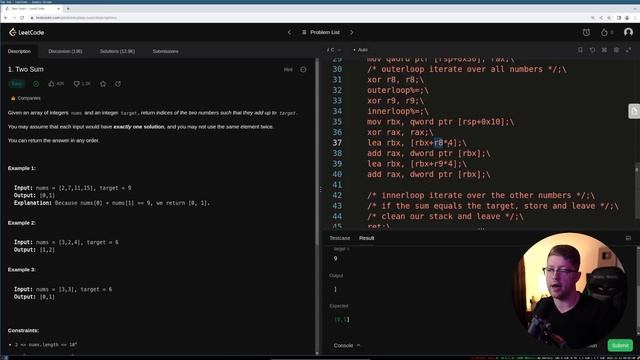The image size is (640, 360).
Task: Click the highlighted r8 in line 37
Action: point(438,143)
